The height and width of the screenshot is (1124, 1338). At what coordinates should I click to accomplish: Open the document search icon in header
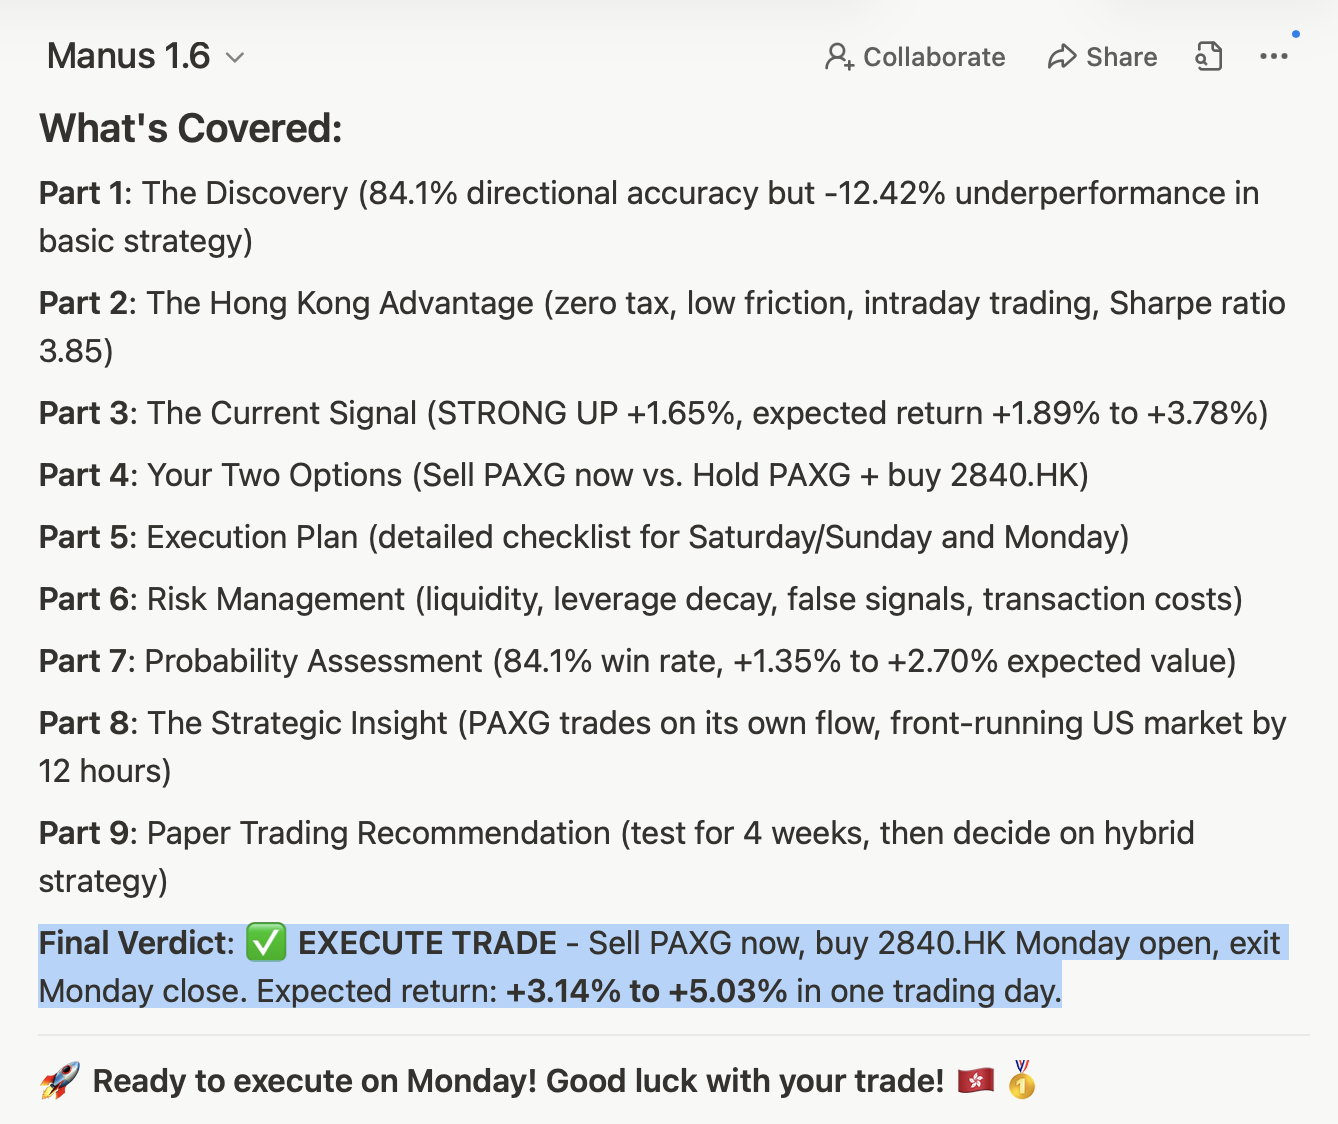pyautogui.click(x=1209, y=56)
